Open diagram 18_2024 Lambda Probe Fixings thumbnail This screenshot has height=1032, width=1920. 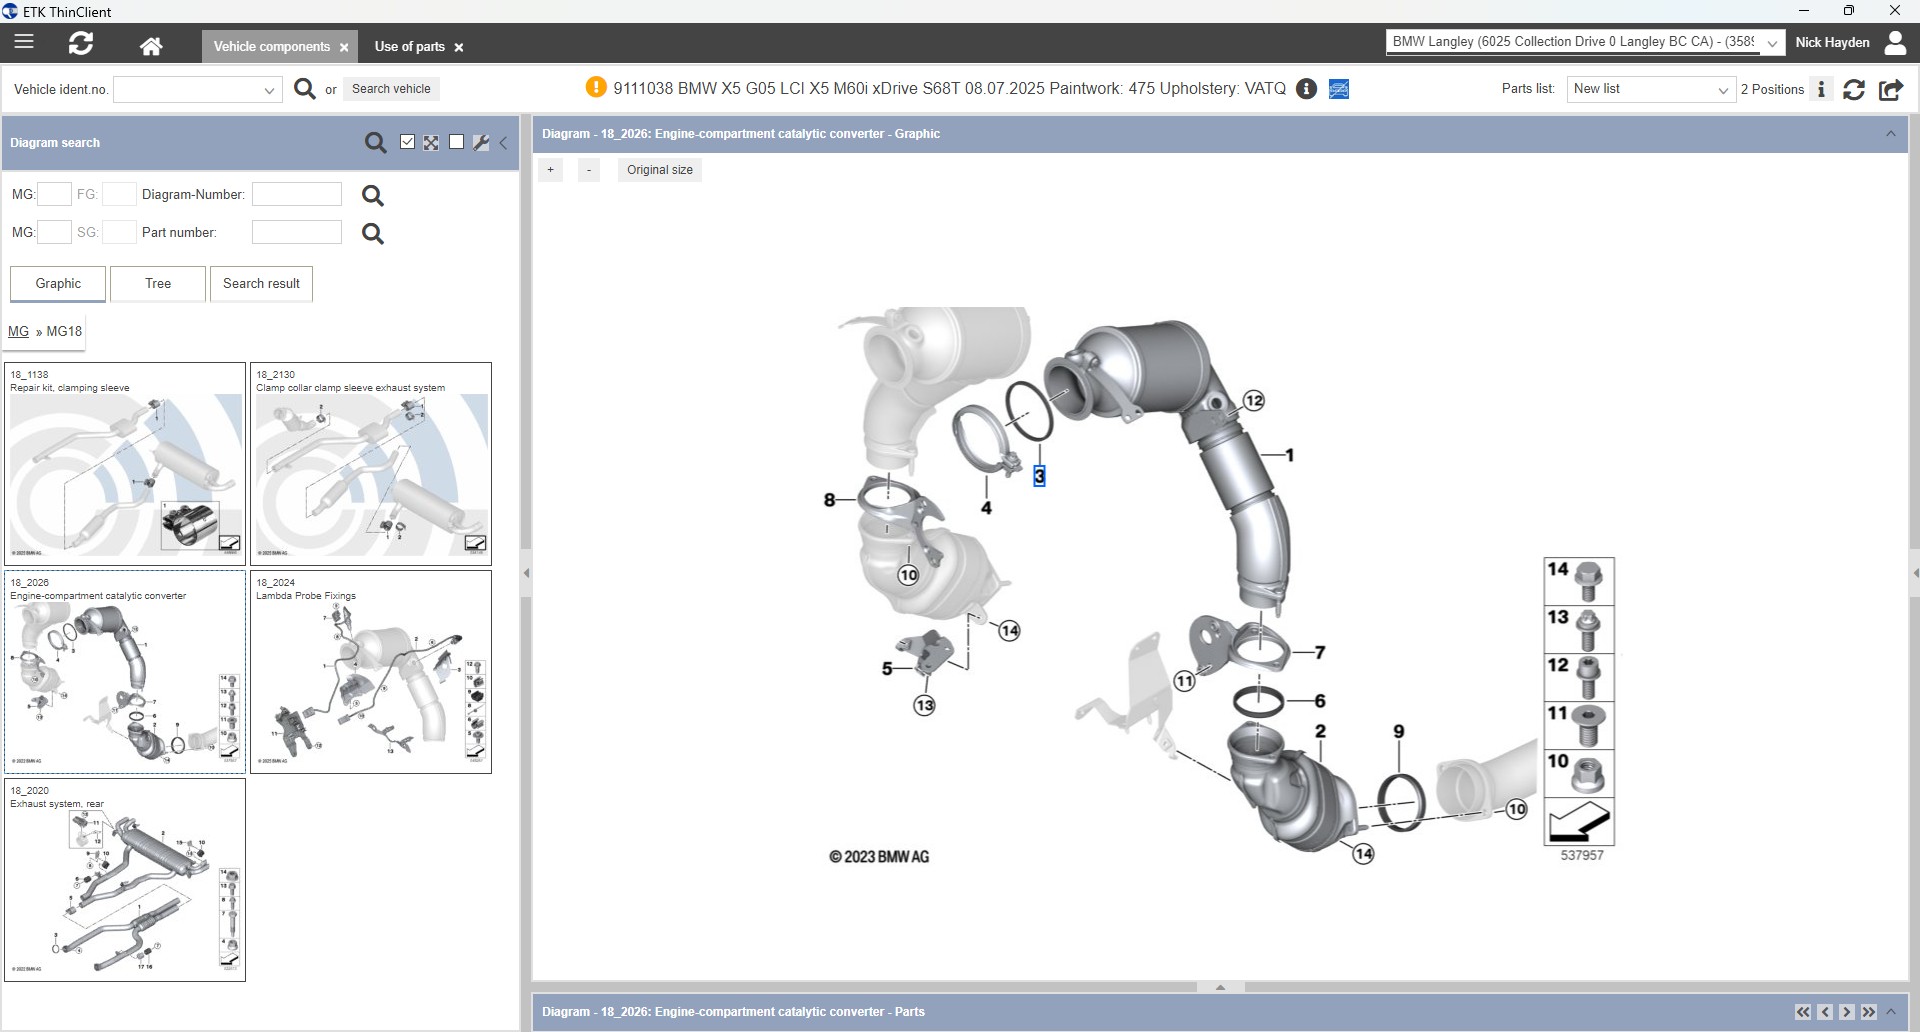click(371, 672)
